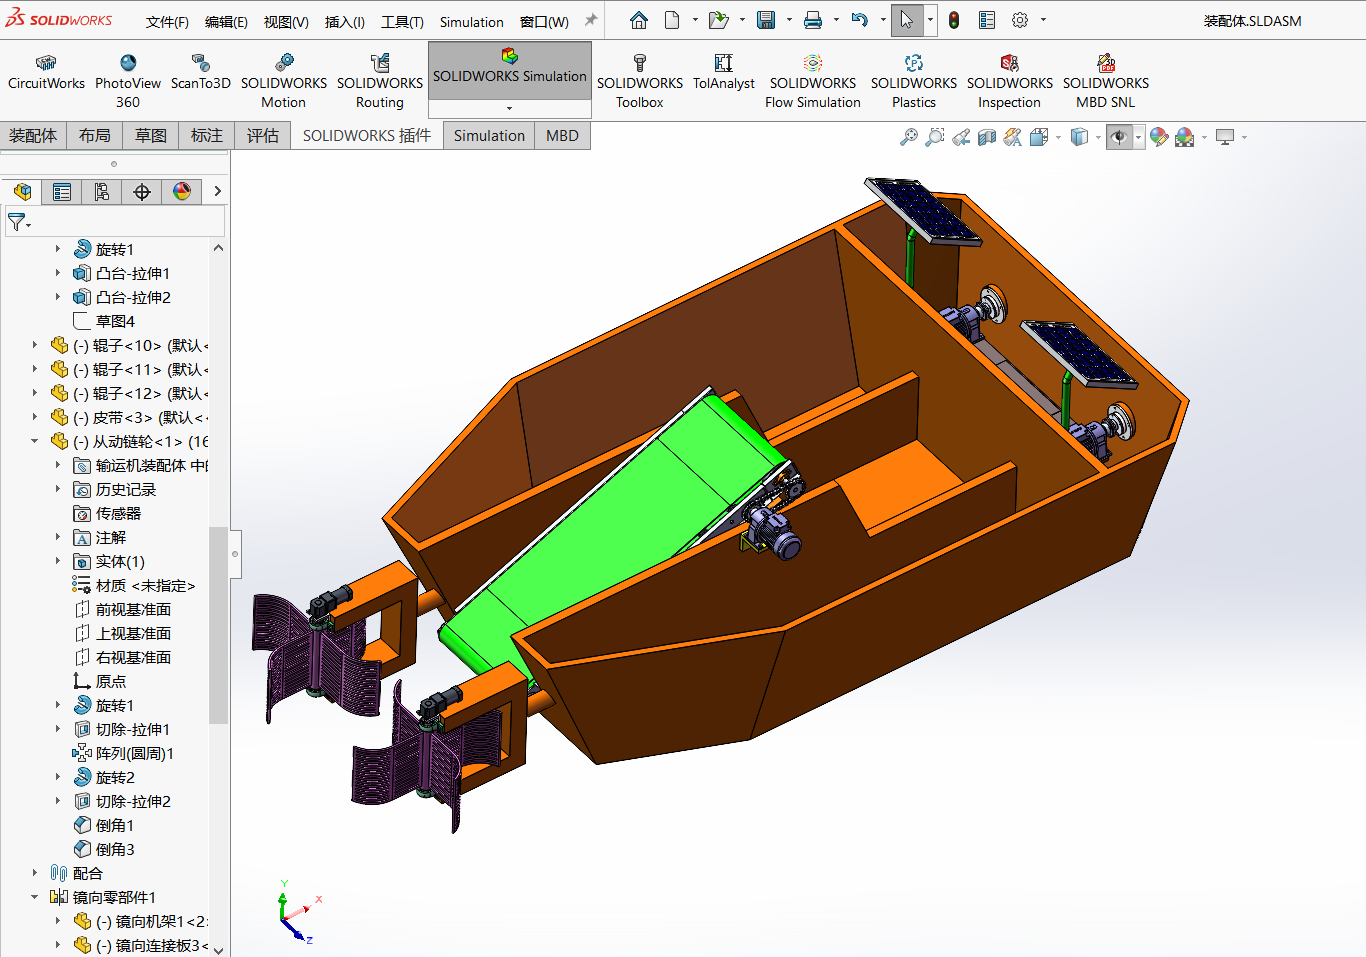The height and width of the screenshot is (957, 1366).
Task: Open the Section View tool
Action: click(x=986, y=137)
